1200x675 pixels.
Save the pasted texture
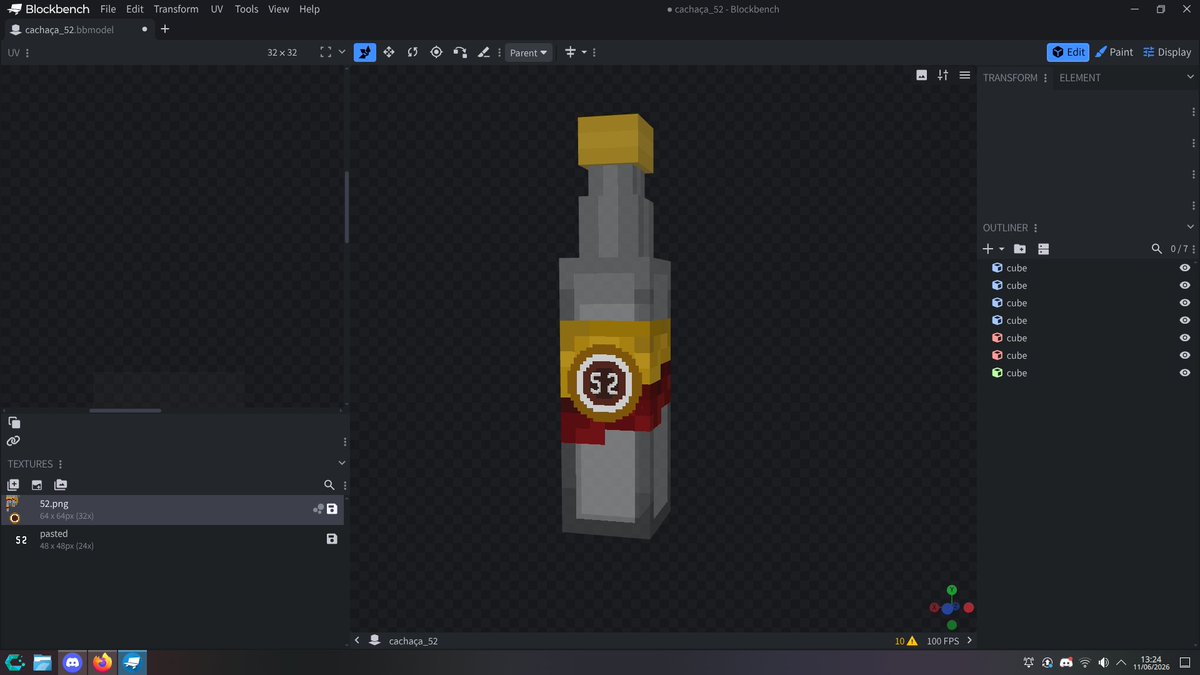332,539
